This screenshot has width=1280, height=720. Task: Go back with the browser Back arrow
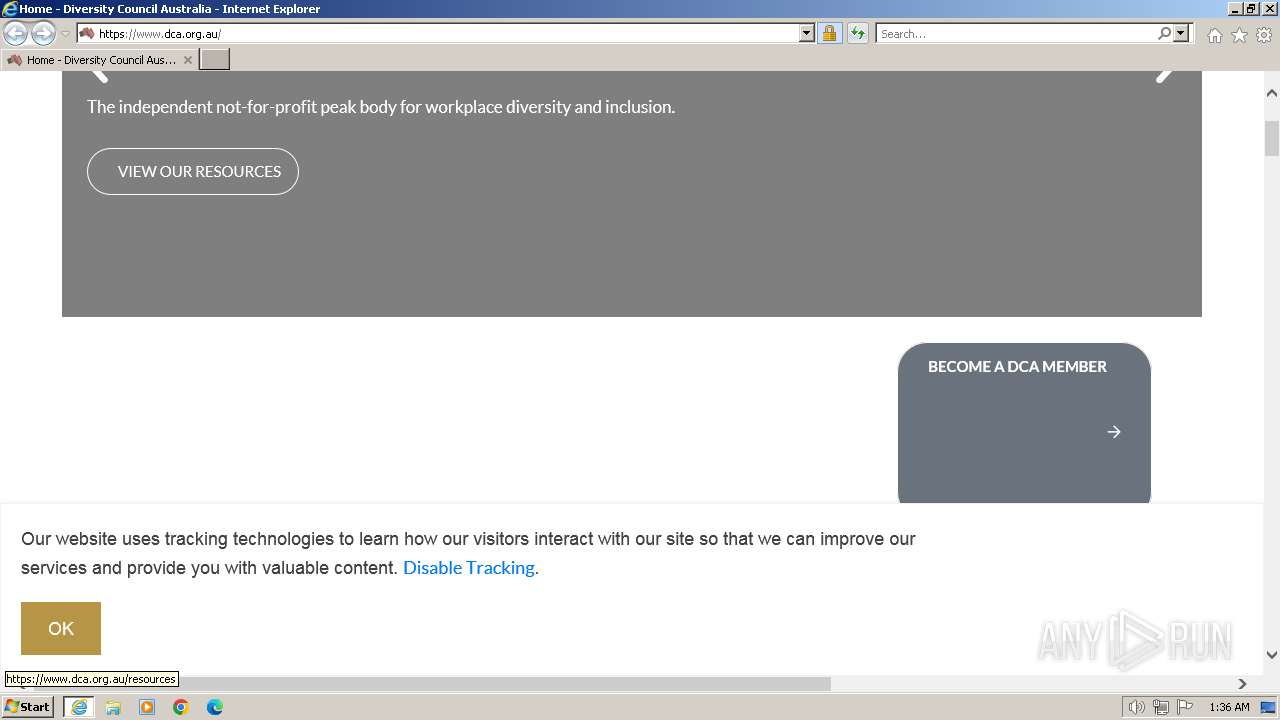tap(15, 33)
